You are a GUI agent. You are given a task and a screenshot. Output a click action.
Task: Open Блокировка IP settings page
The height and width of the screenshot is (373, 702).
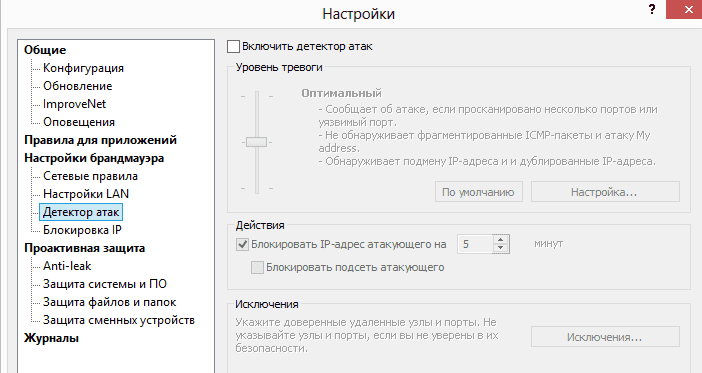coord(82,230)
